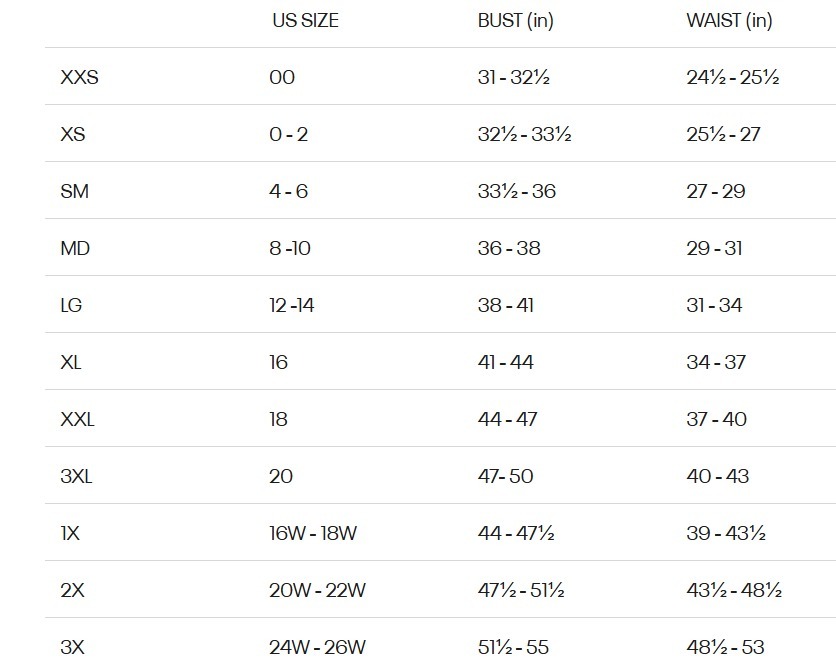Select the 1X plus size label
The width and height of the screenshot is (836, 667).
click(70, 533)
